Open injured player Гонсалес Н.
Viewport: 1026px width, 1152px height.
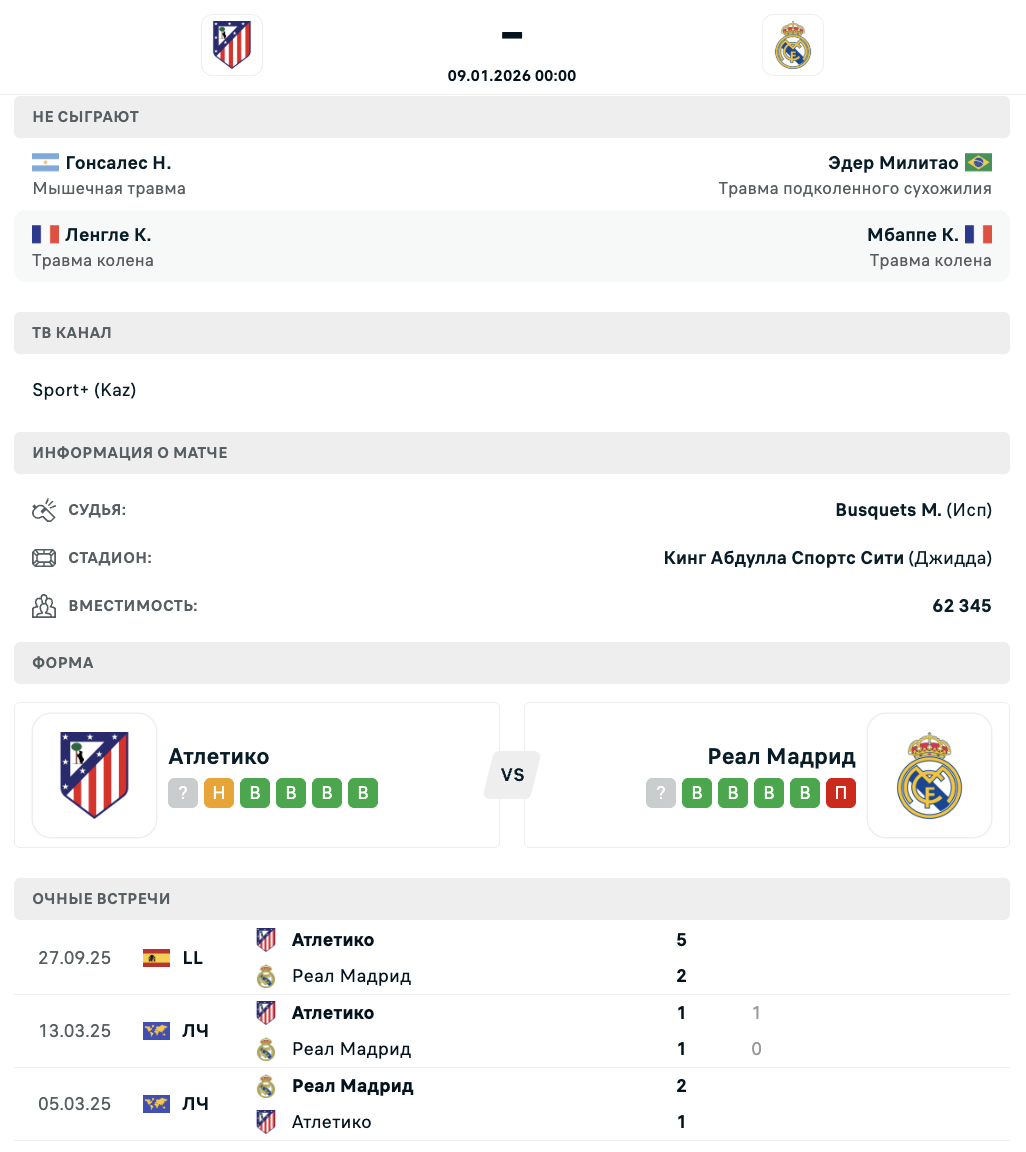click(x=118, y=163)
